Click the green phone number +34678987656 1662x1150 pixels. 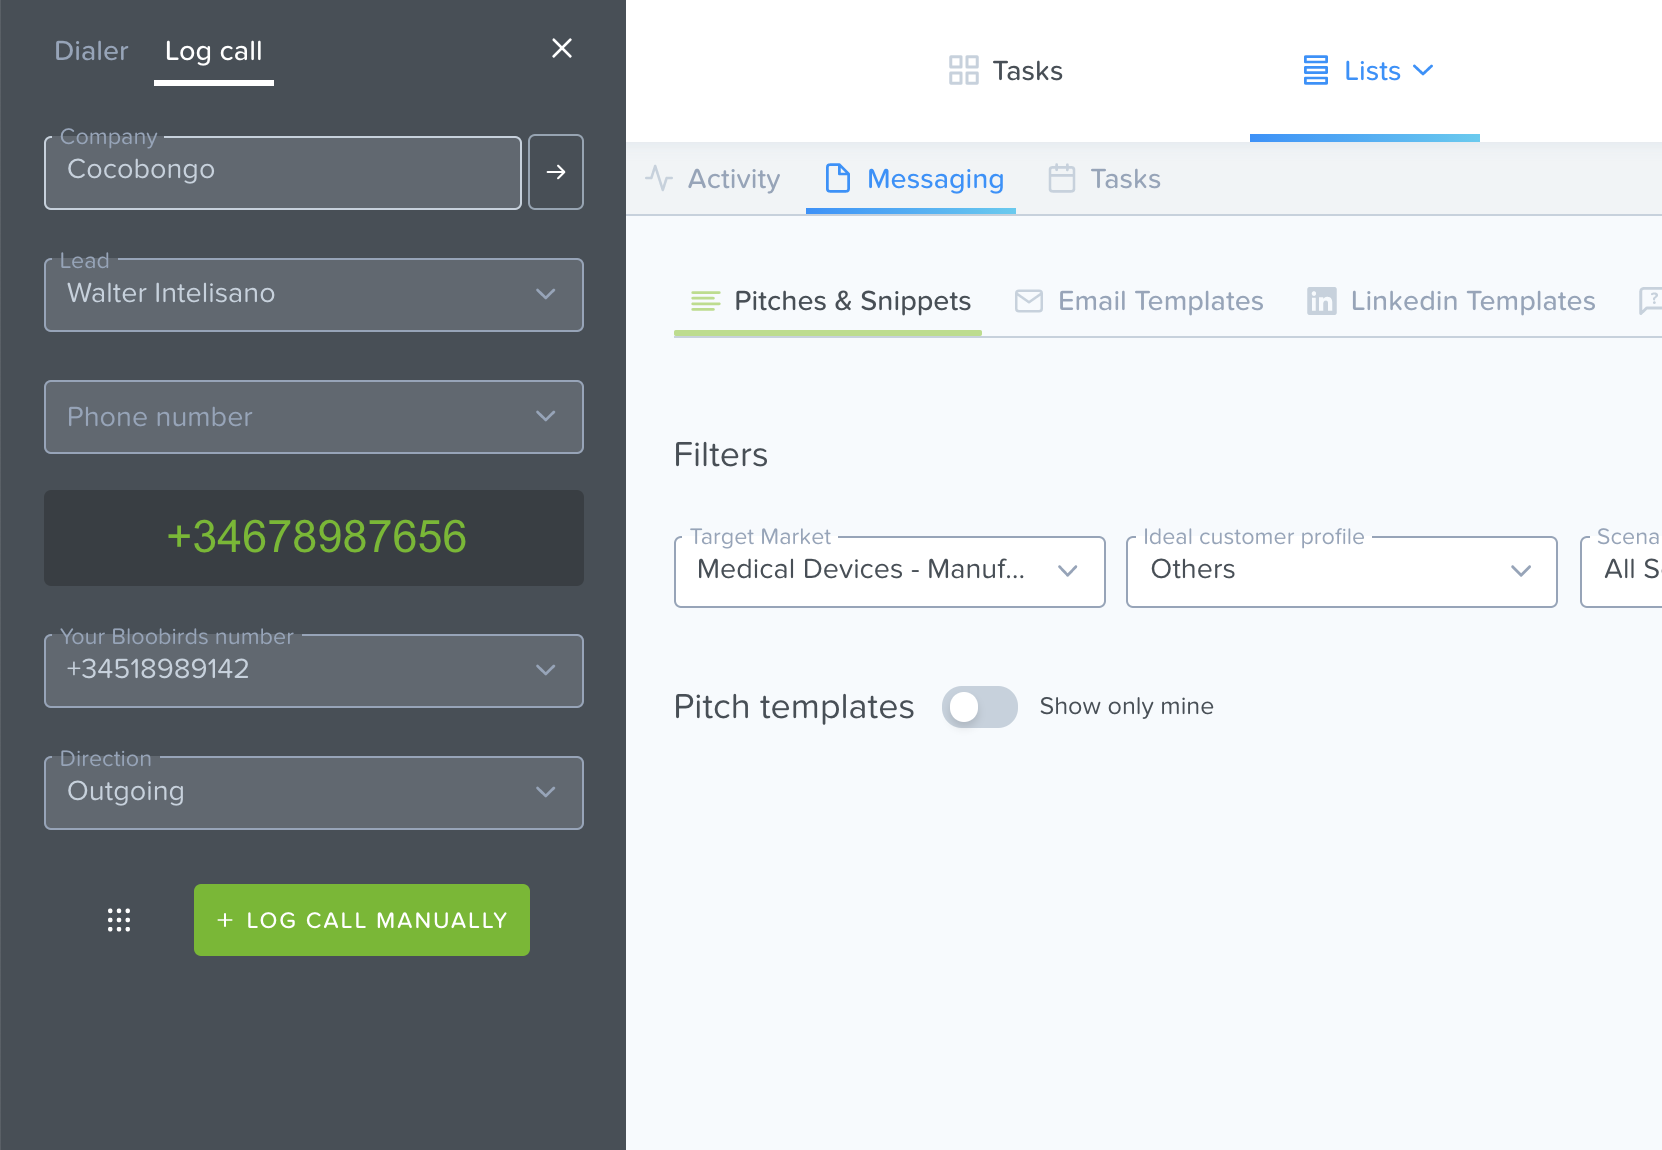pyautogui.click(x=316, y=537)
